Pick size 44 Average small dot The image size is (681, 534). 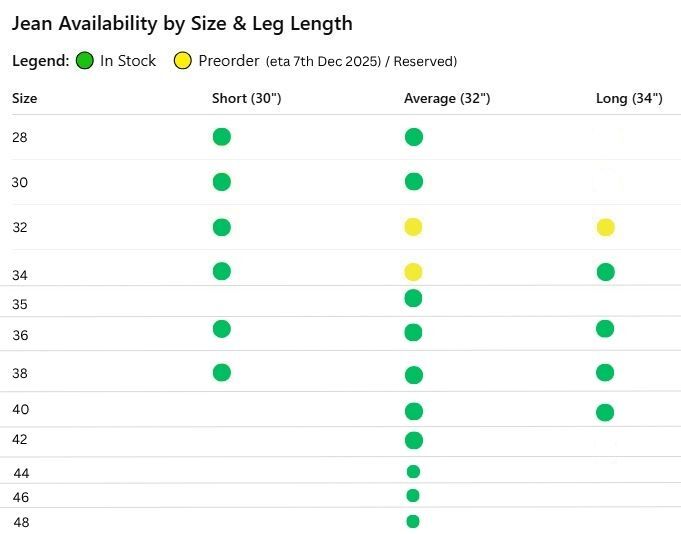(x=413, y=472)
